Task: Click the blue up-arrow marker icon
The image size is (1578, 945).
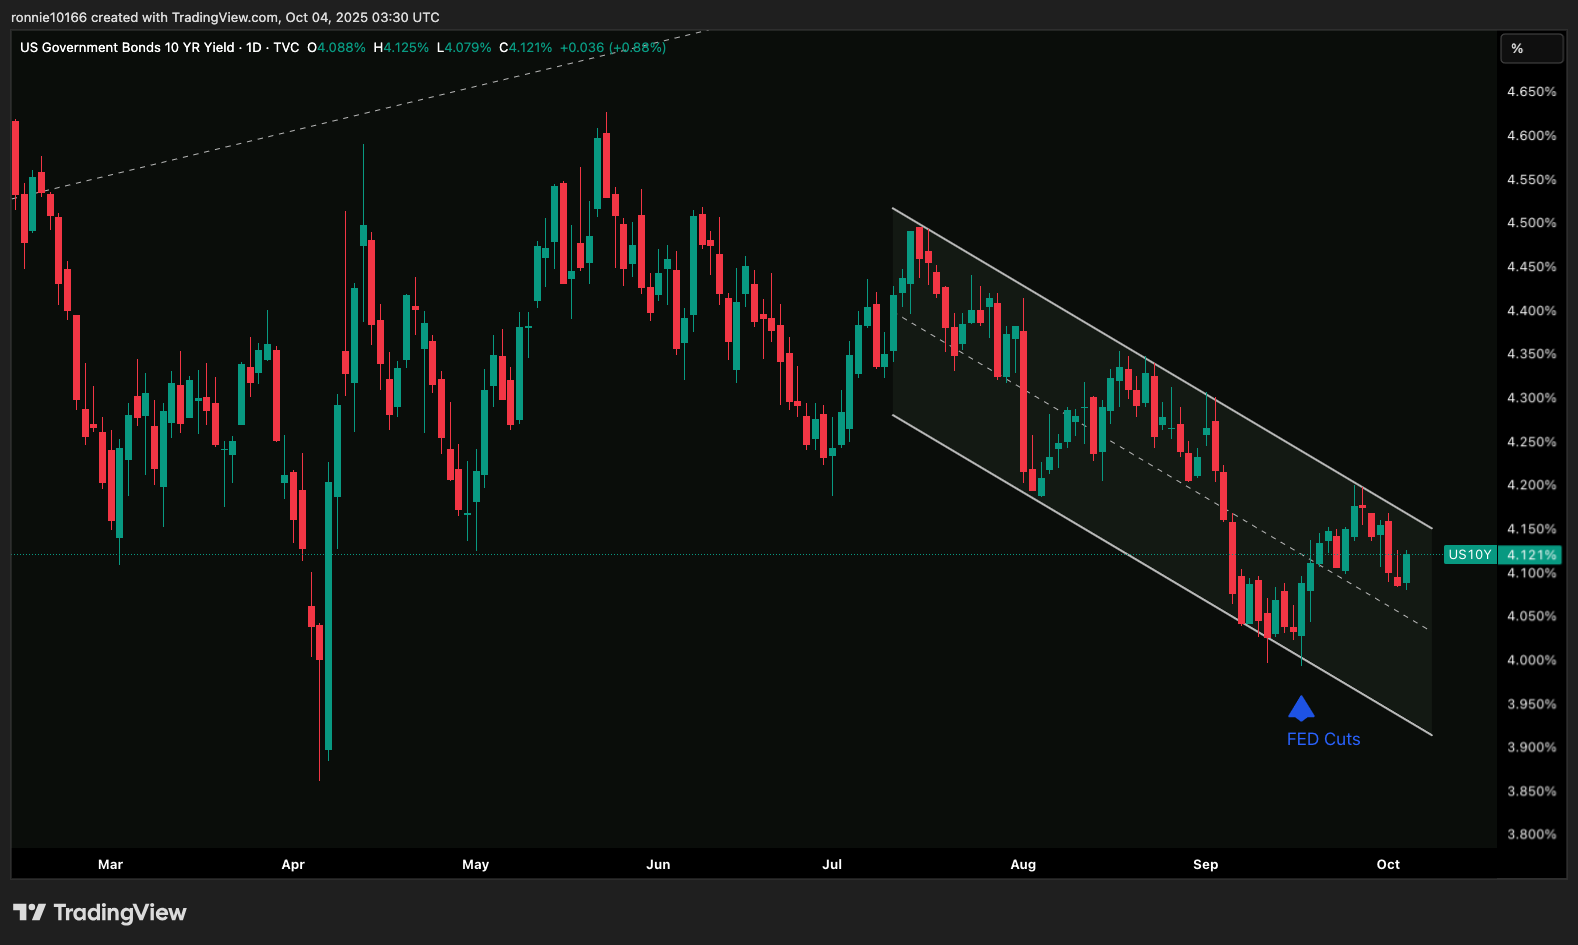Action: (1301, 709)
